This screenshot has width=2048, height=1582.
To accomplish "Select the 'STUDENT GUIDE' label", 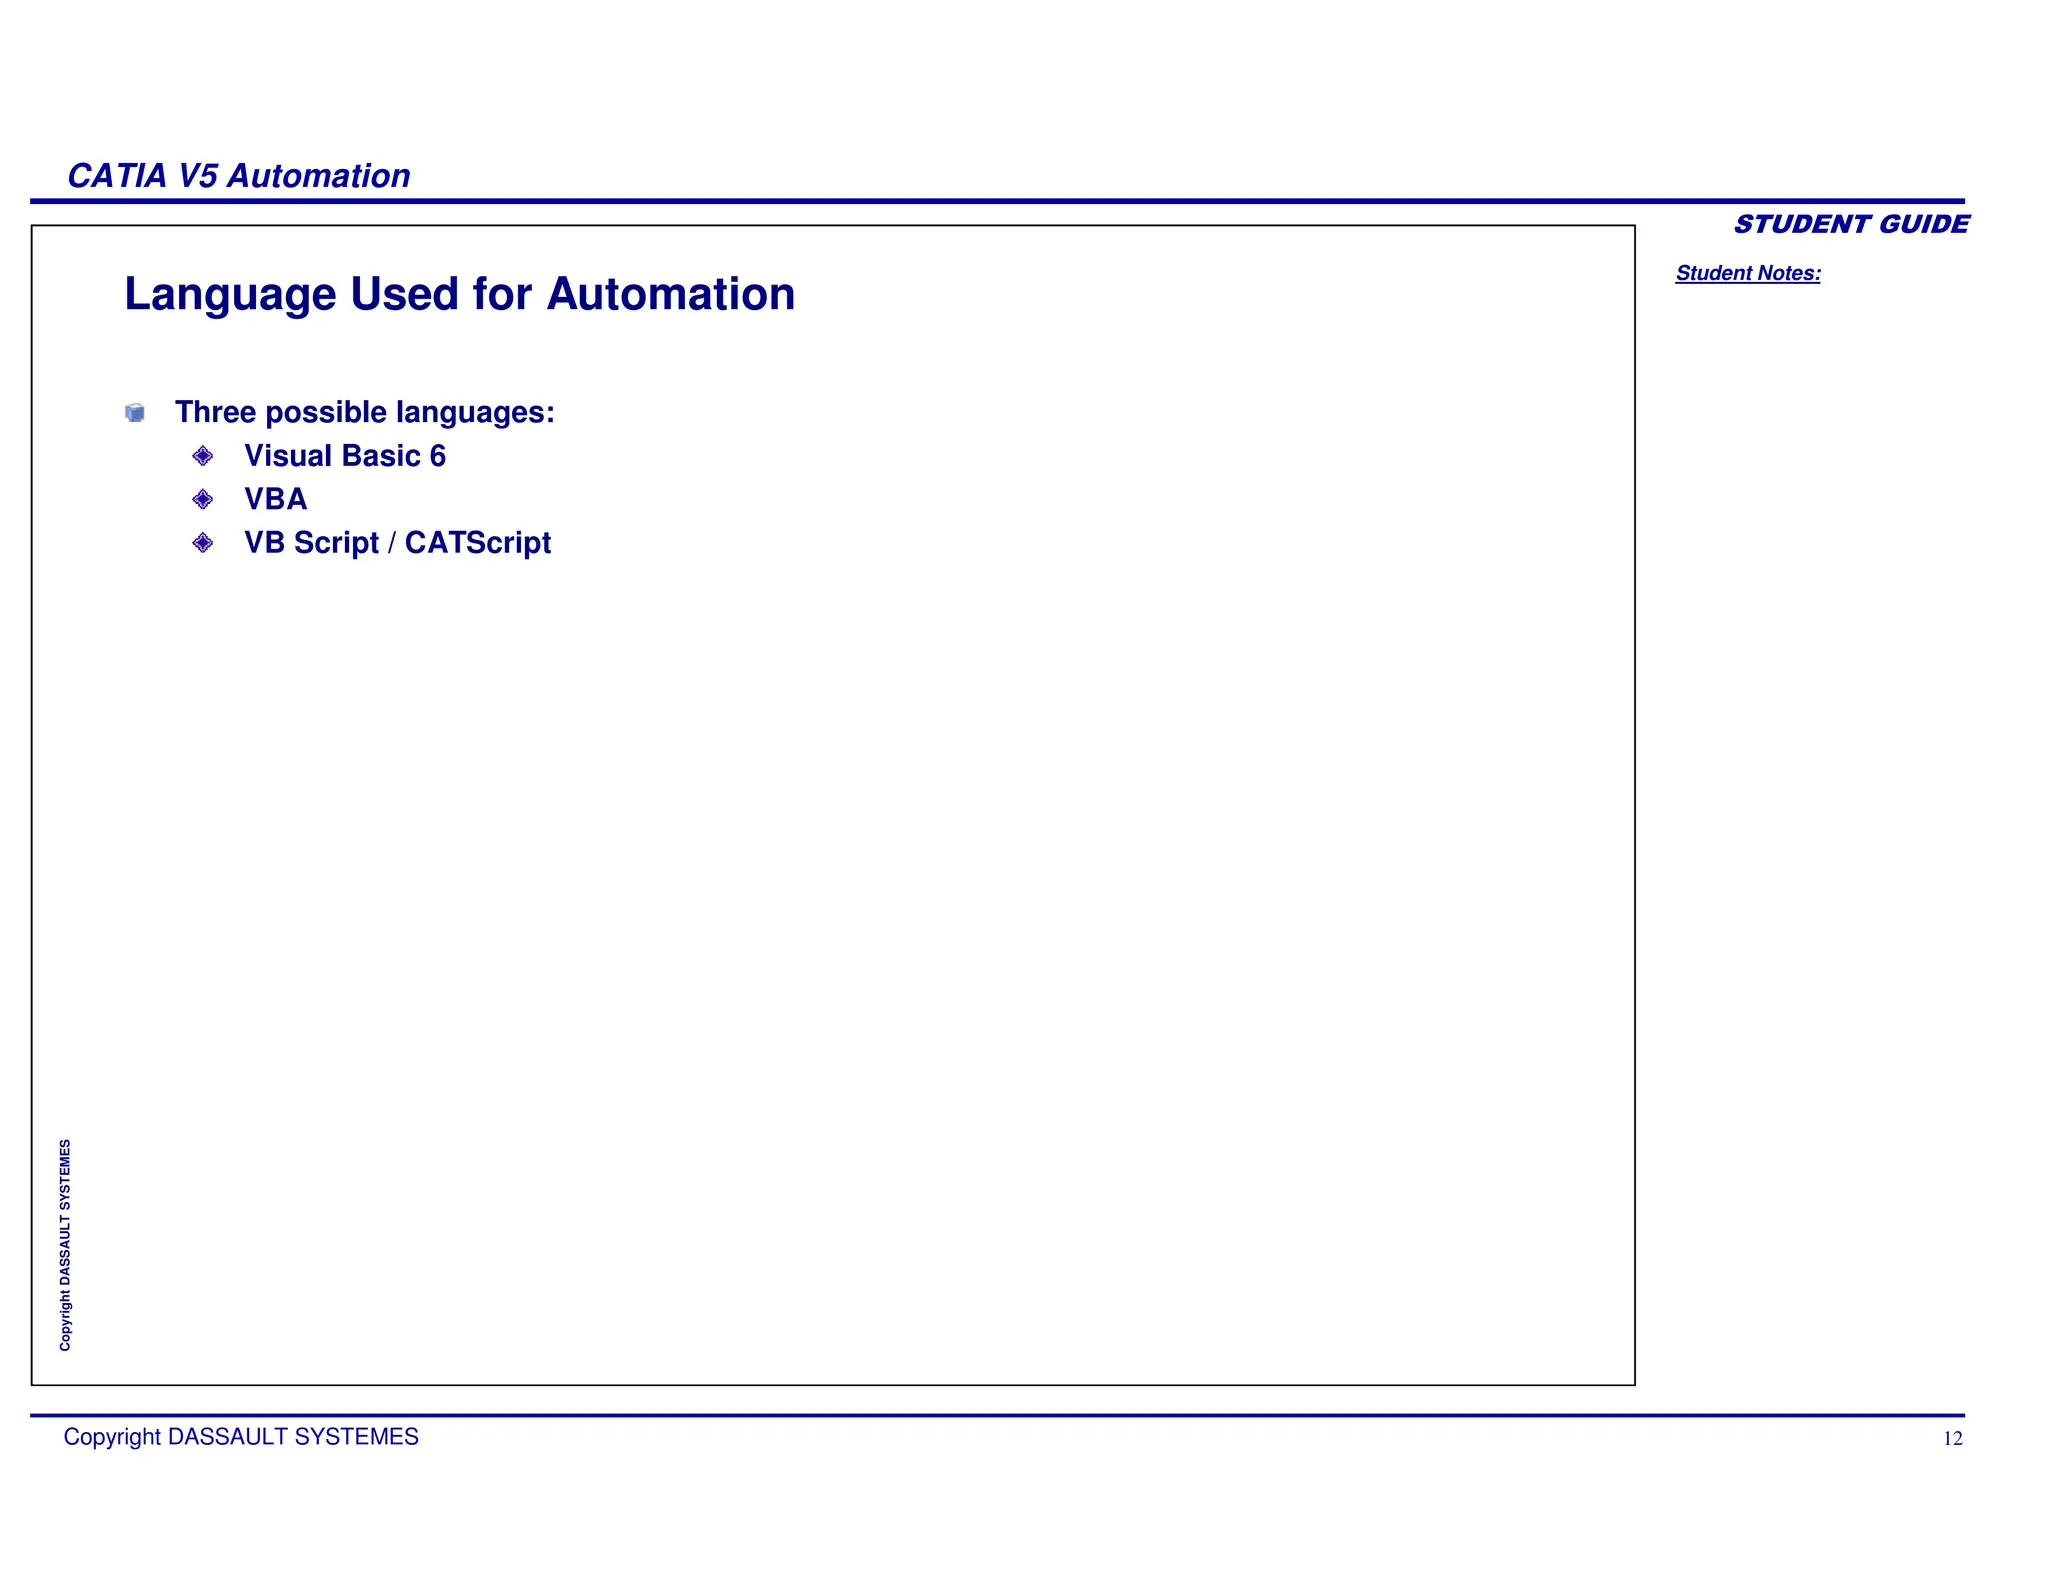I will pos(1851,224).
